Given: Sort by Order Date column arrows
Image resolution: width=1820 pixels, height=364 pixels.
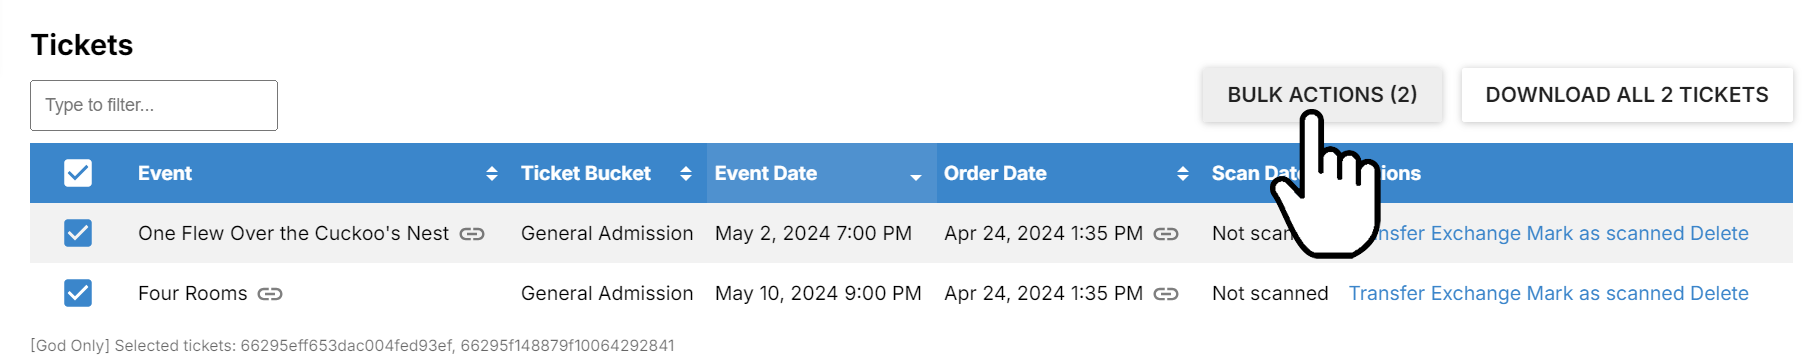Looking at the screenshot, I should click(1183, 174).
